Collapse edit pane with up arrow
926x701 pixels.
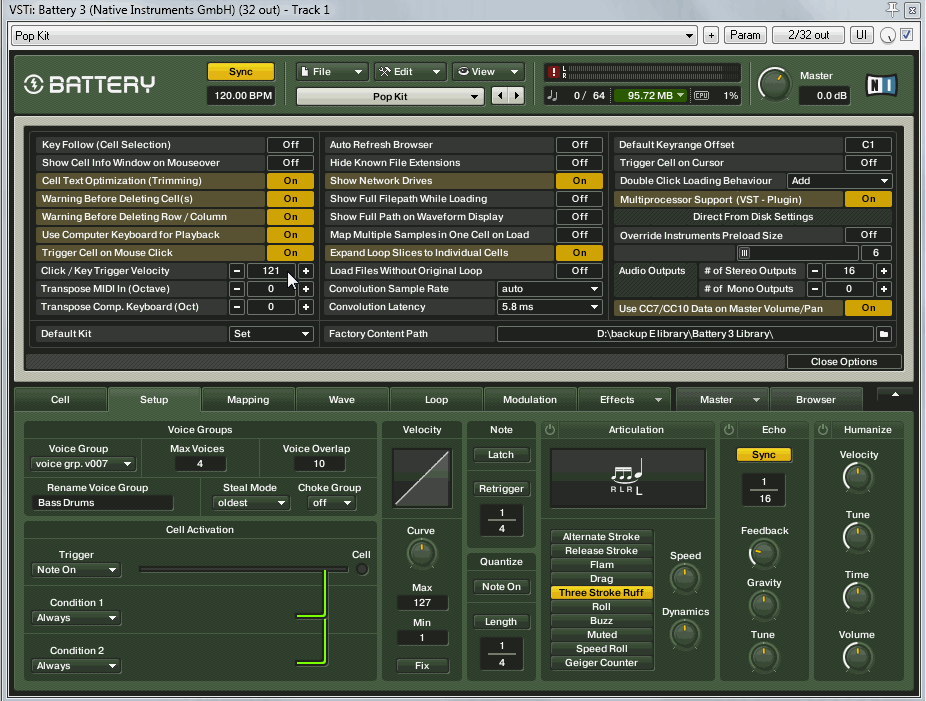(x=895, y=394)
